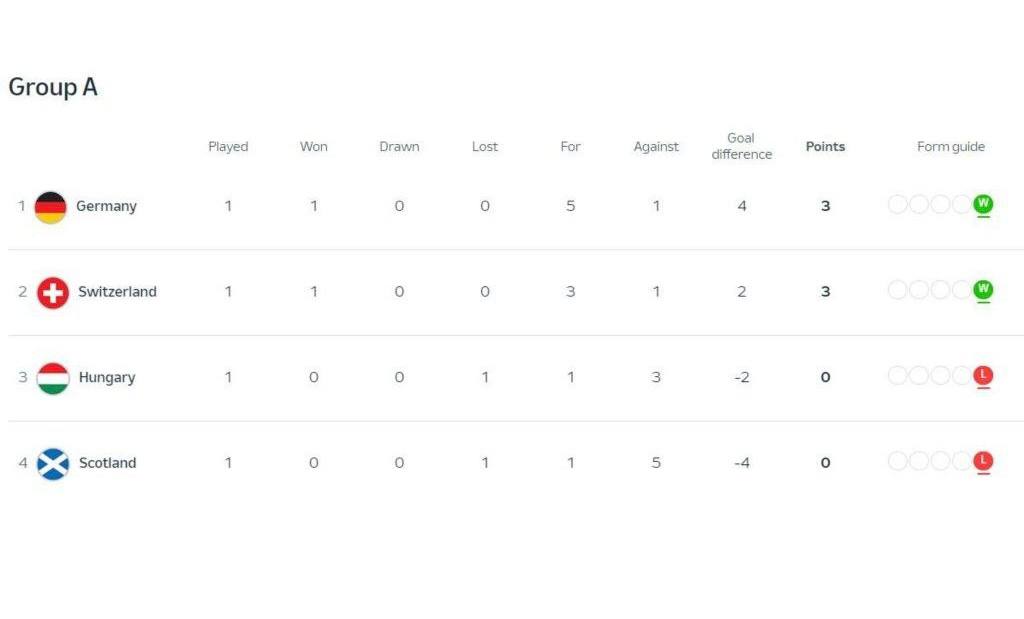This screenshot has width=1024, height=619.
Task: Open the Hungary team link
Action: click(x=107, y=377)
